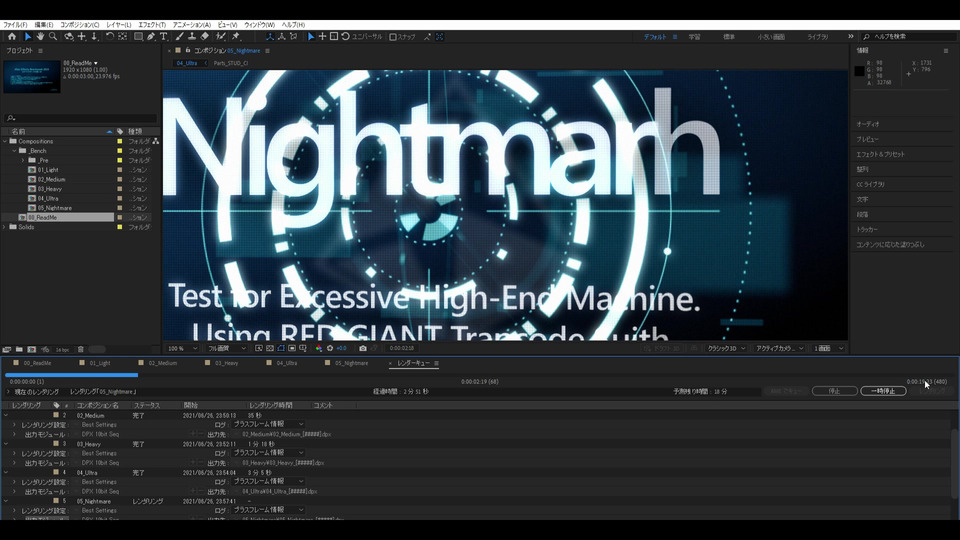The image size is (960, 540).
Task: Switch to the 05_Nightmare timeline tab
Action: 351,363
